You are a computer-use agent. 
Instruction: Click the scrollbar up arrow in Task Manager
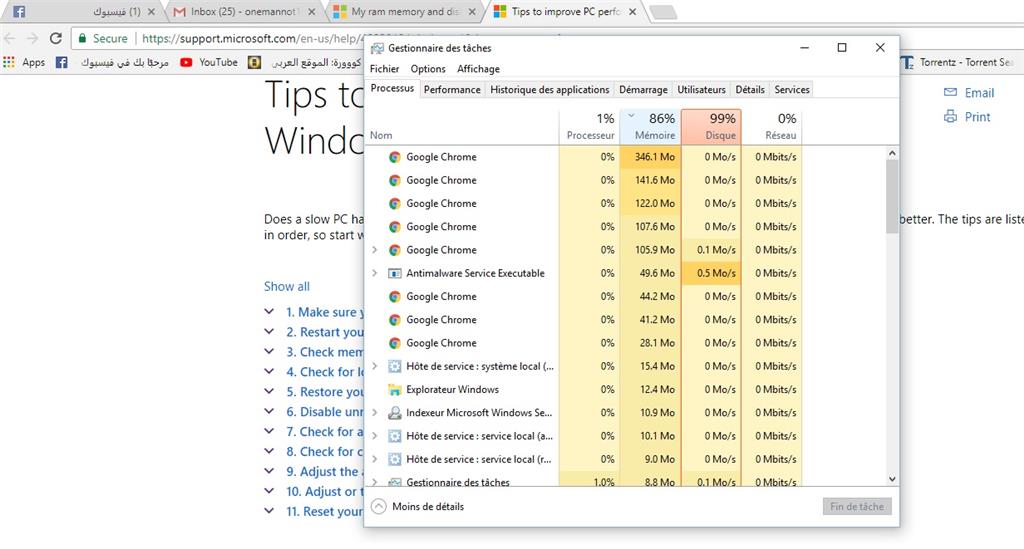click(x=892, y=153)
